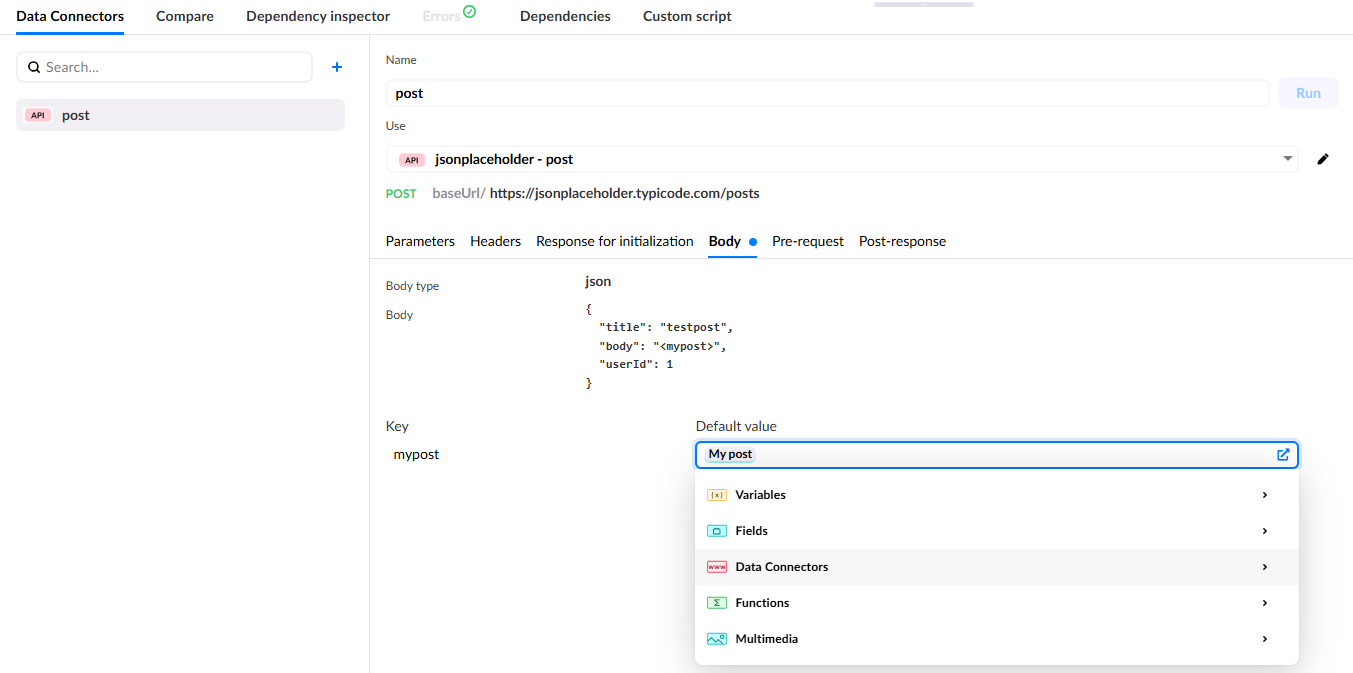Viewport: 1353px width, 673px height.
Task: Click the Multimedia image icon
Action: pos(717,639)
